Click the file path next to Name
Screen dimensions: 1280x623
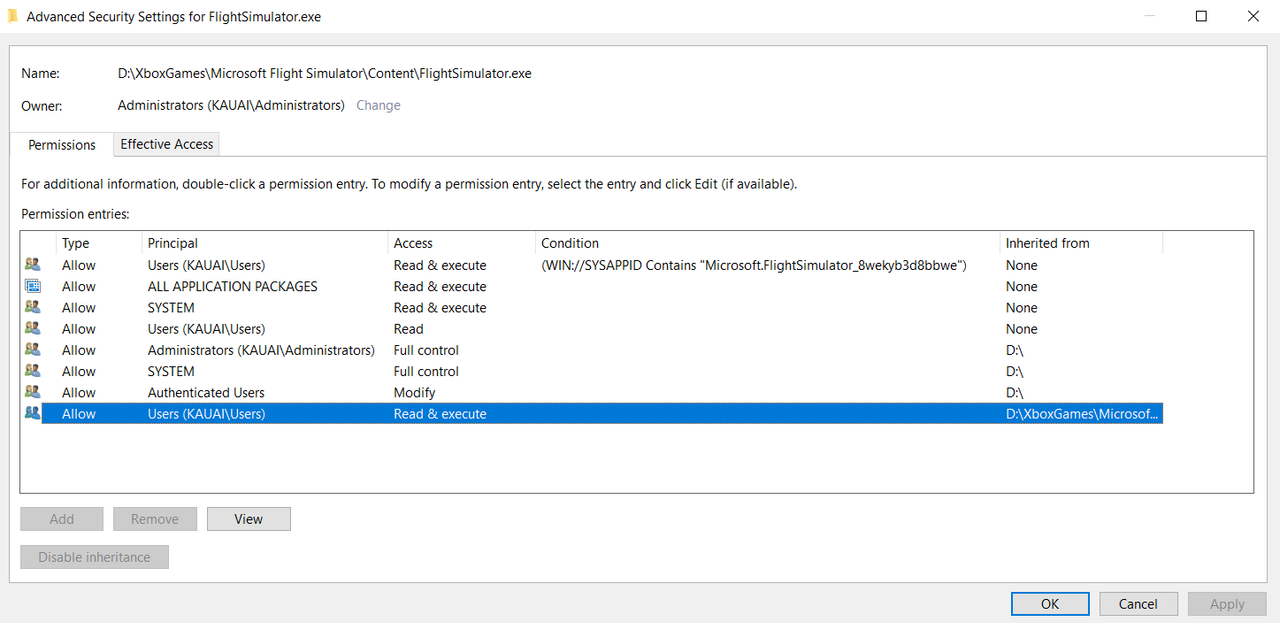[x=324, y=73]
